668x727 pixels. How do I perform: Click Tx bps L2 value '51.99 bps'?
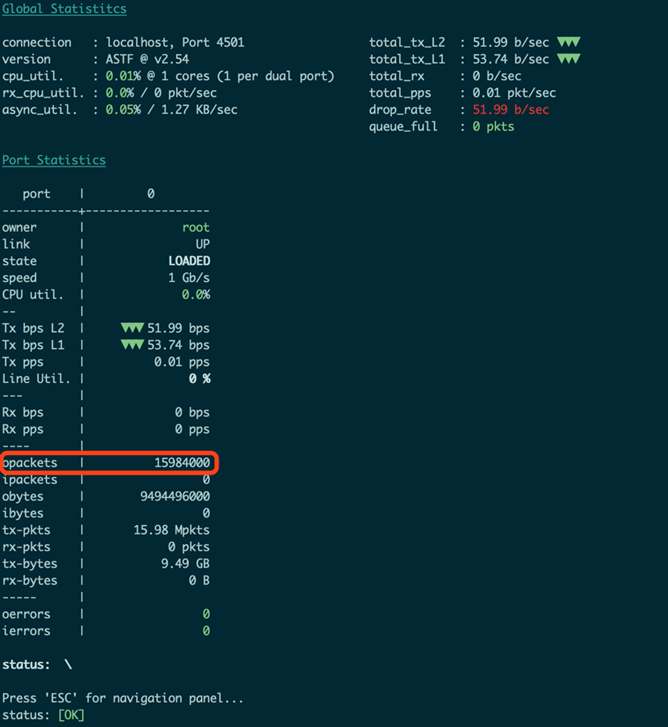(178, 328)
